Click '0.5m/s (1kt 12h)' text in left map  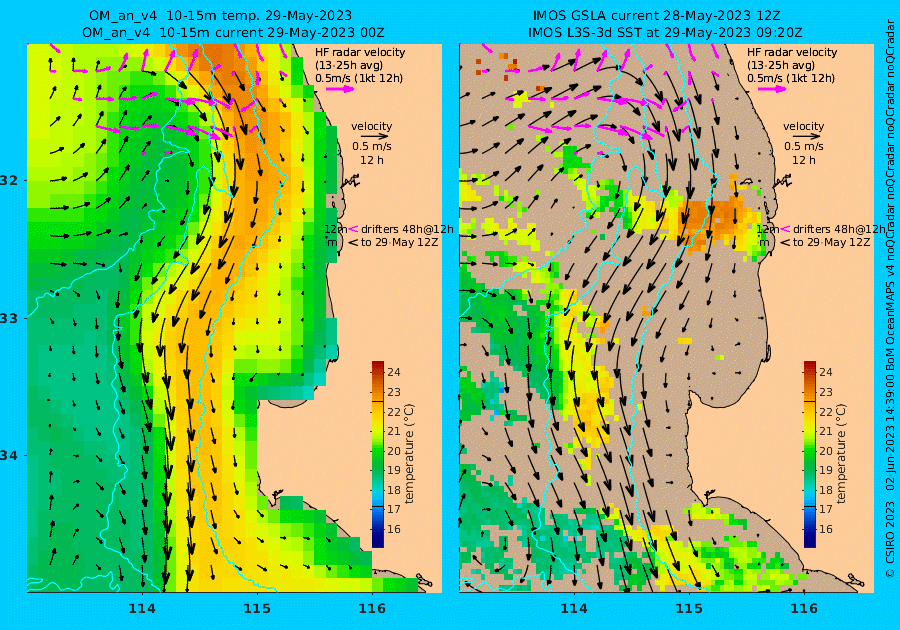click(359, 78)
